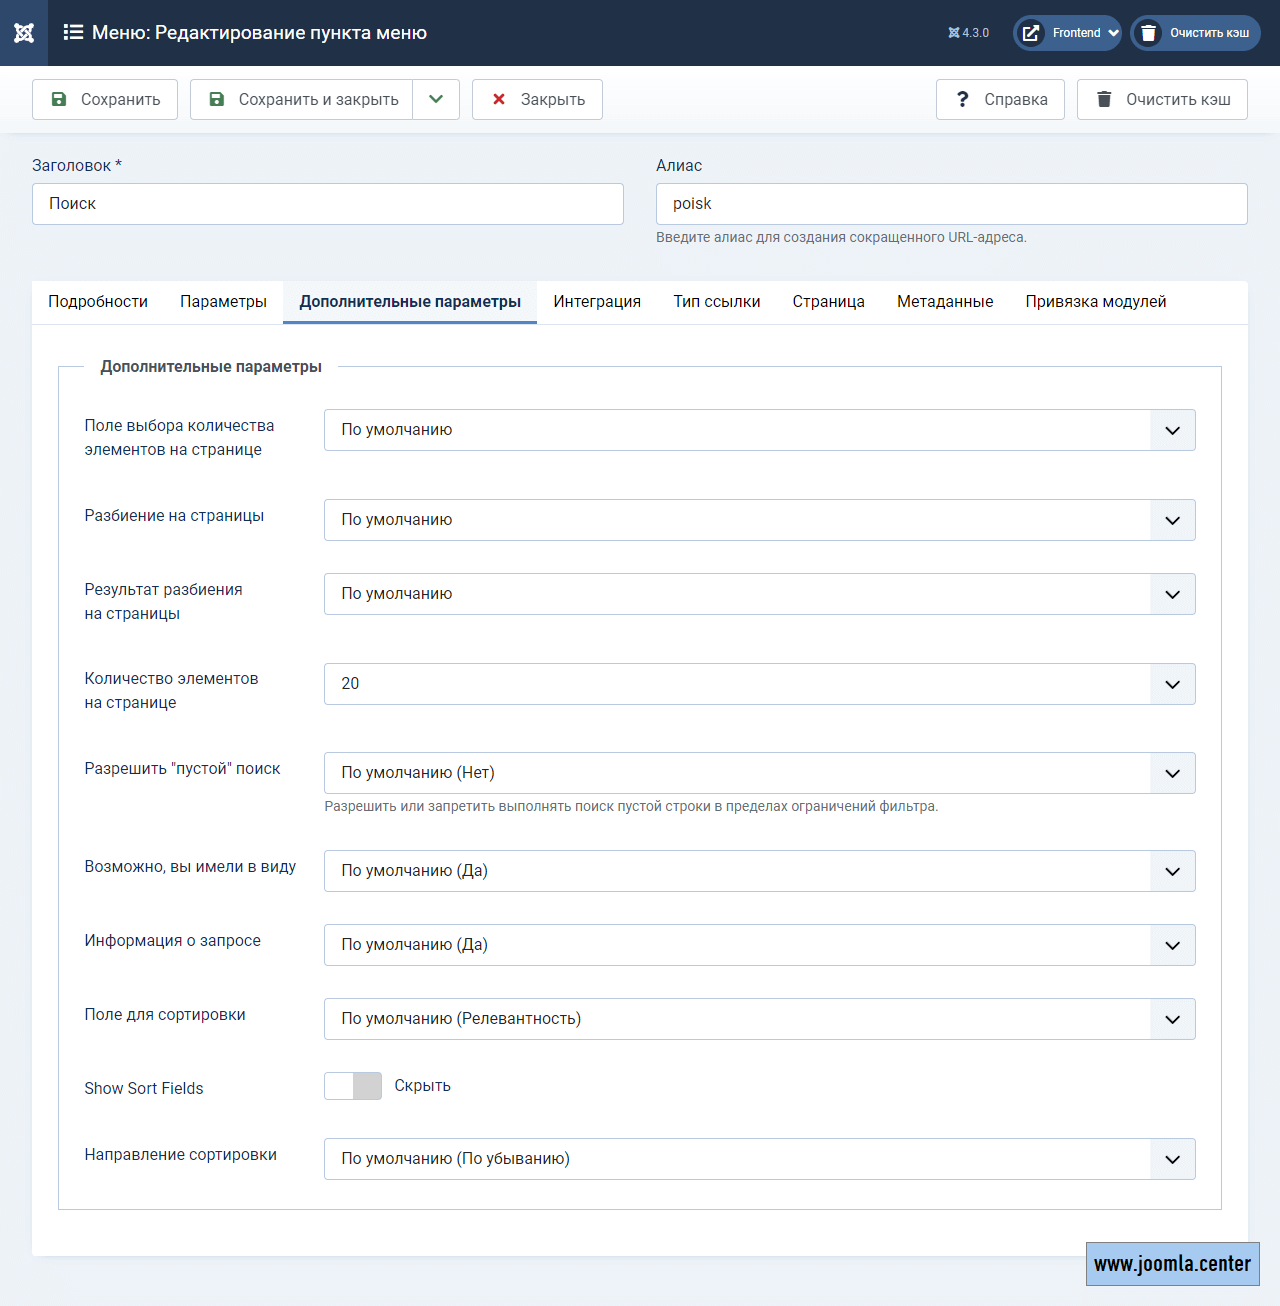Switch to the Подробности tab
The image size is (1280, 1306).
(98, 302)
